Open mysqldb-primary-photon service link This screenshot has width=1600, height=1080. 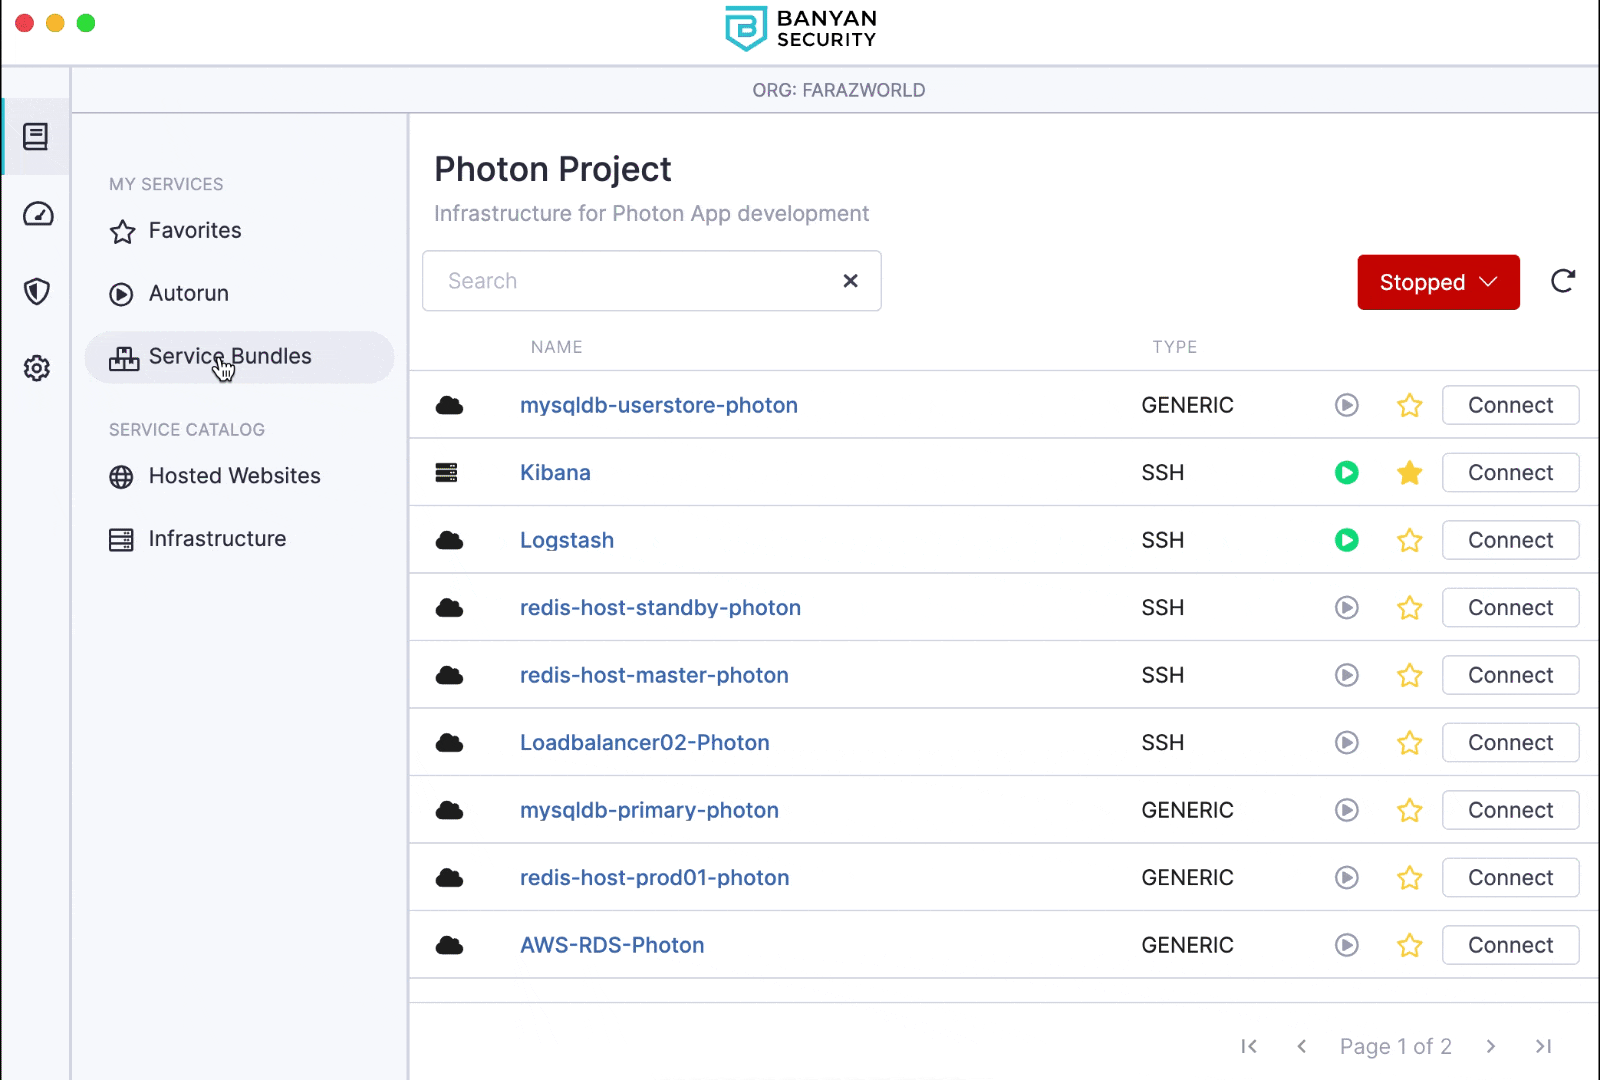pyautogui.click(x=649, y=810)
